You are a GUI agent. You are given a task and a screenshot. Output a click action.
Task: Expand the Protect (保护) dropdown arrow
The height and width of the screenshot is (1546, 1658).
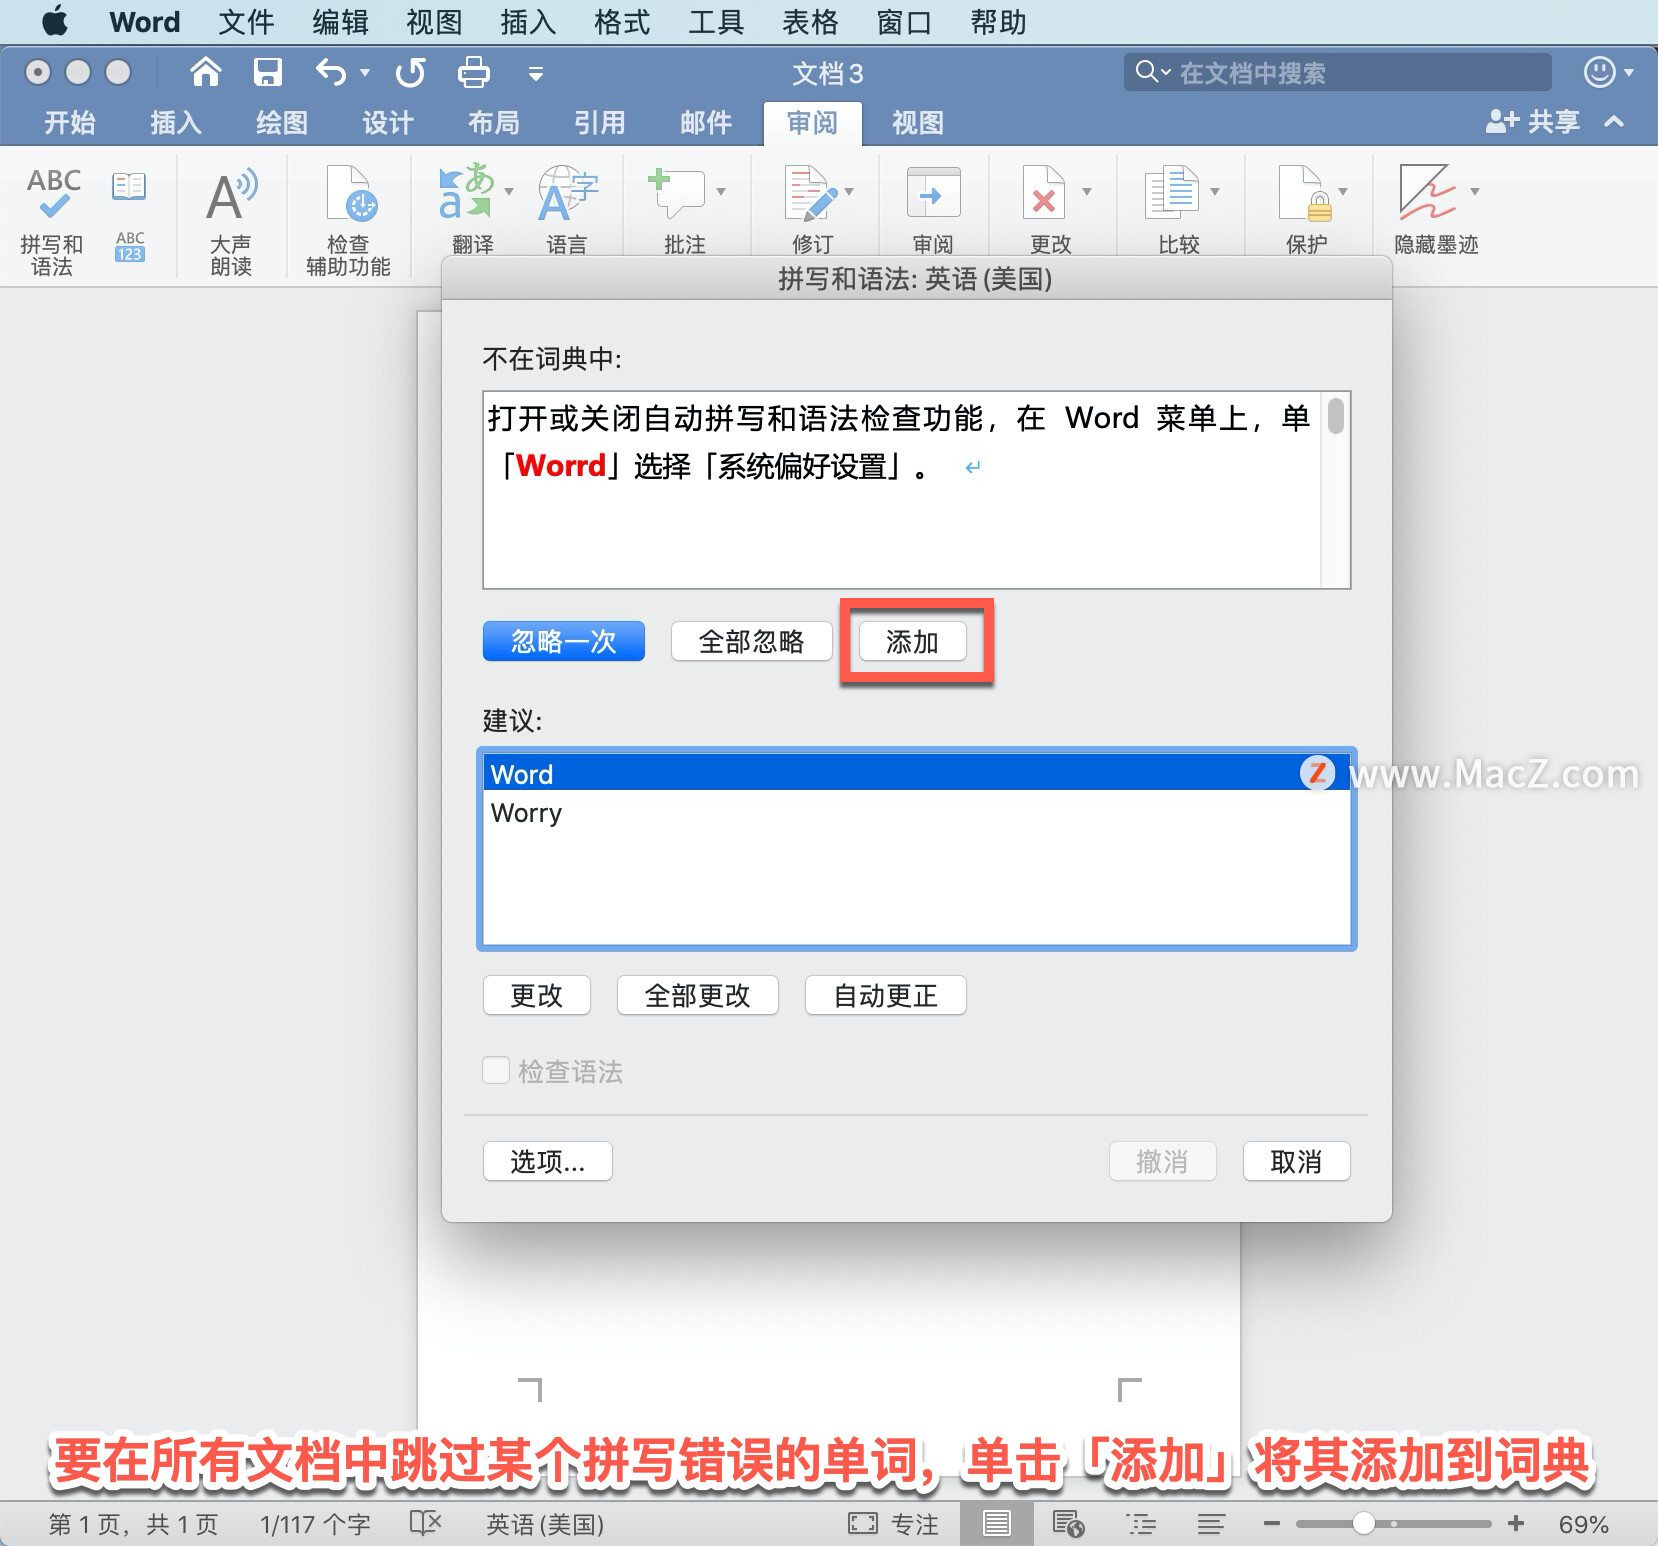pos(1343,191)
